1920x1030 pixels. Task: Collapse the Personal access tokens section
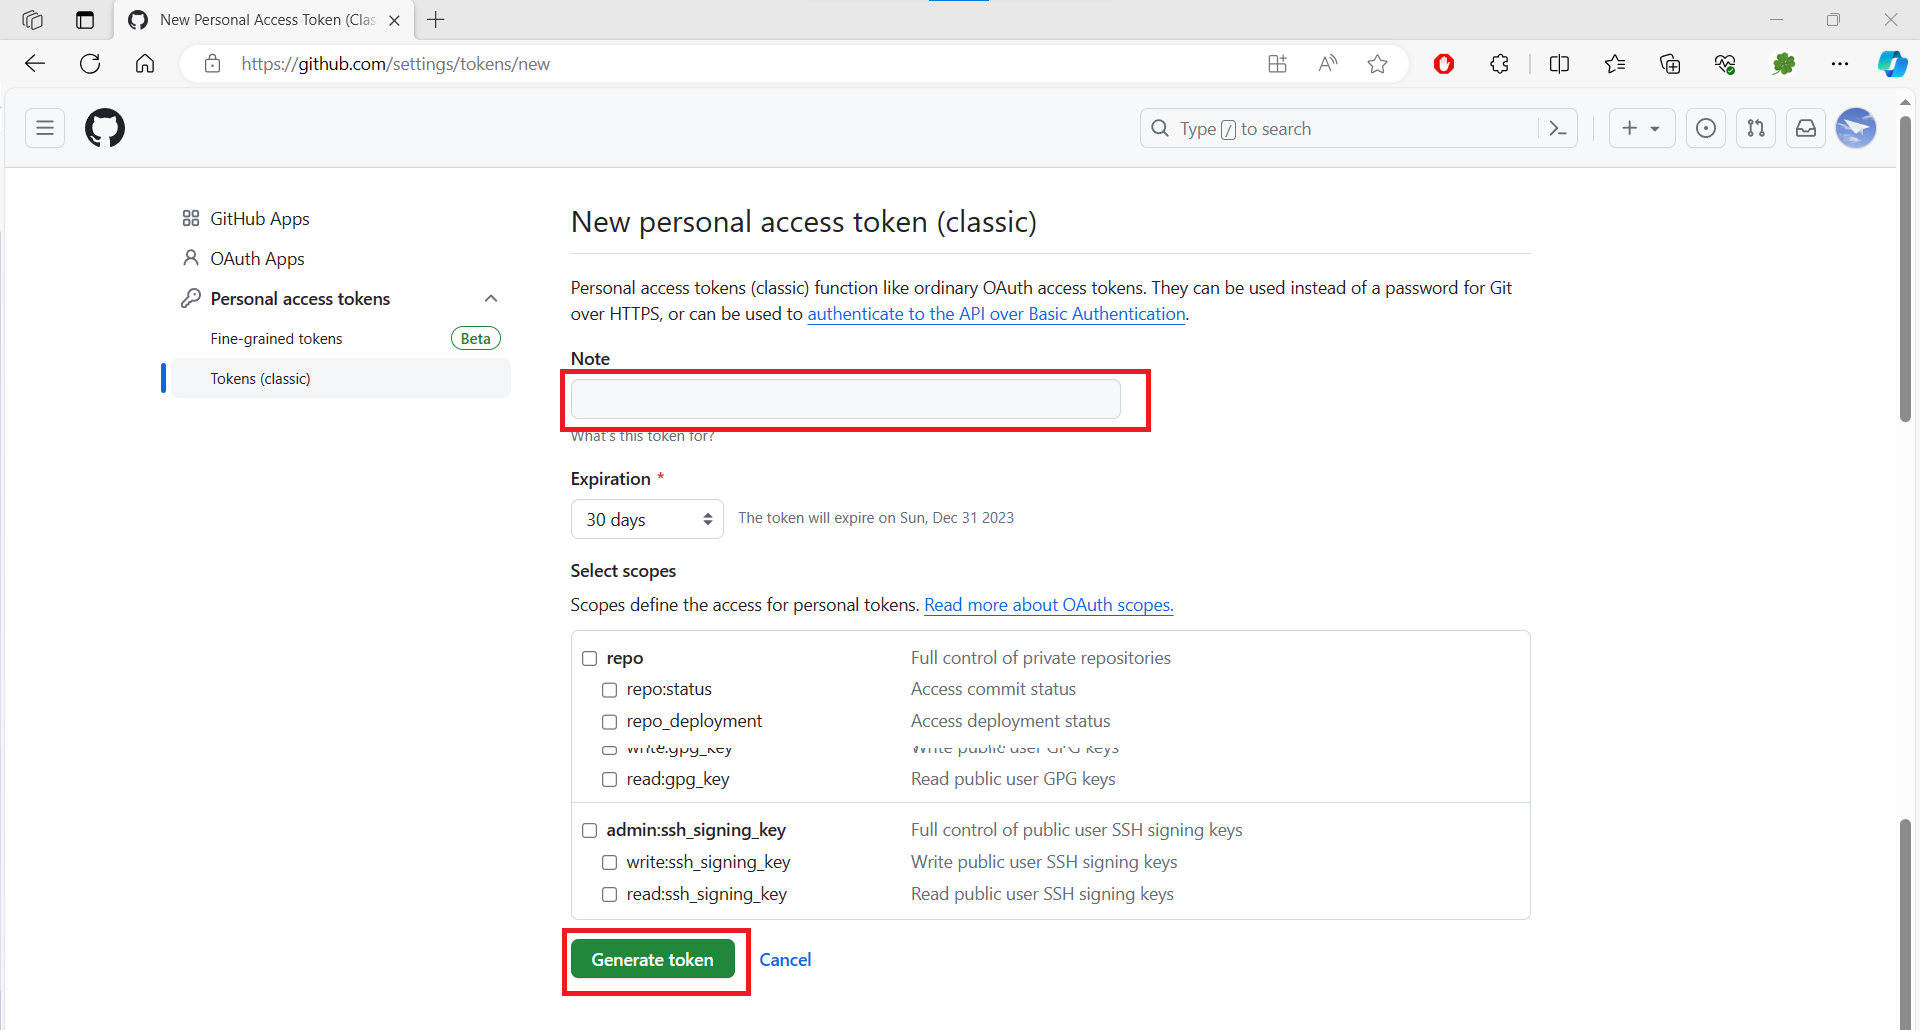pyautogui.click(x=490, y=299)
